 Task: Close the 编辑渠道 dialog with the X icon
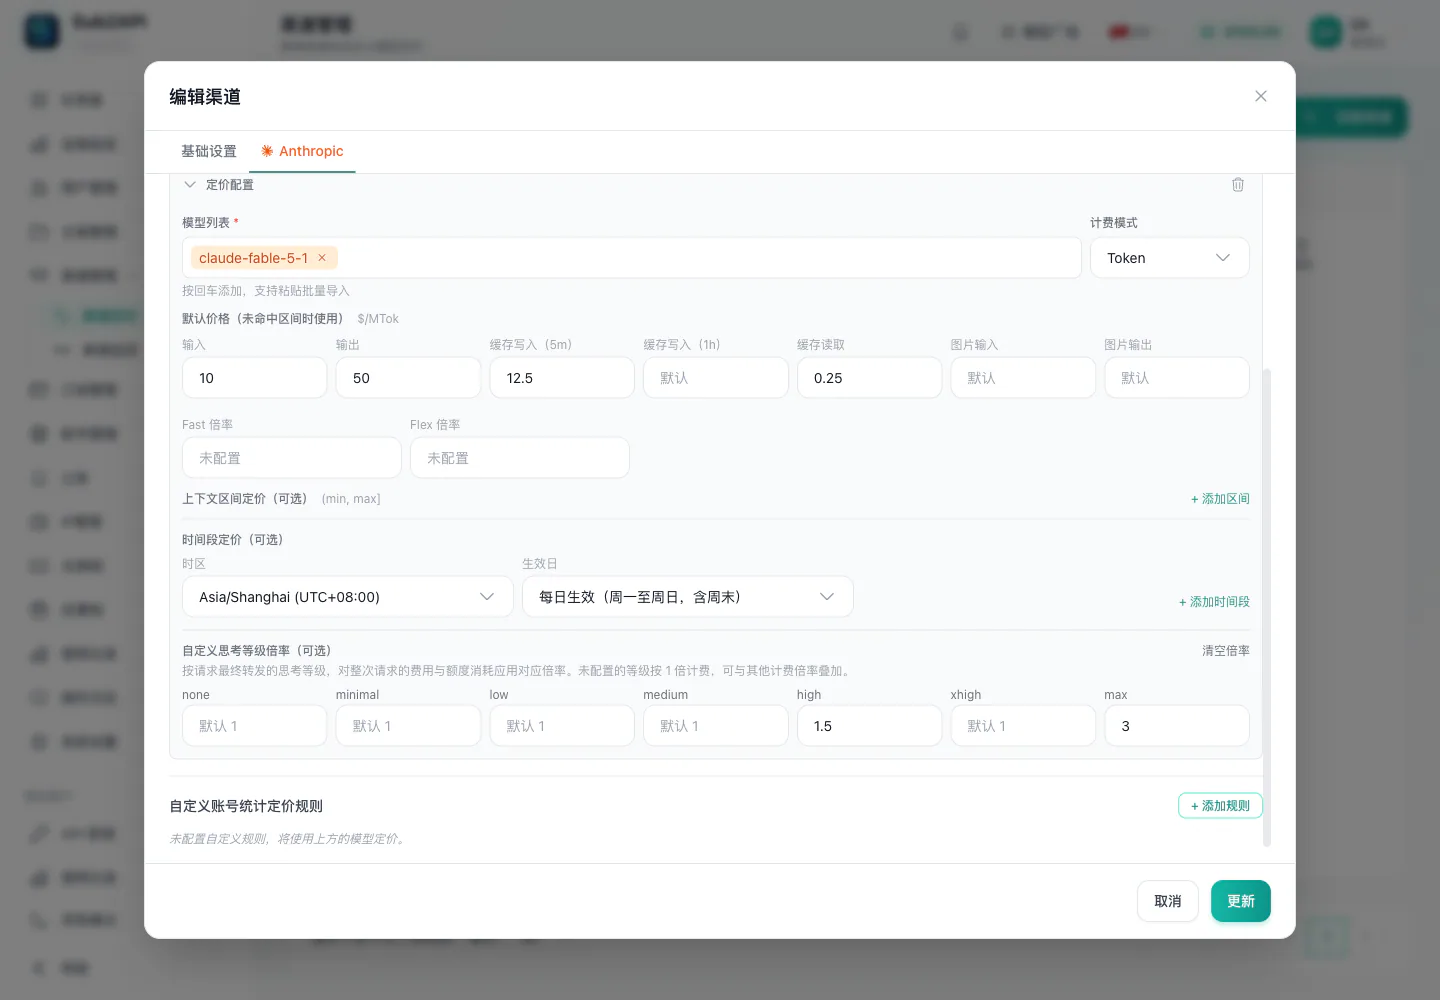point(1261,96)
